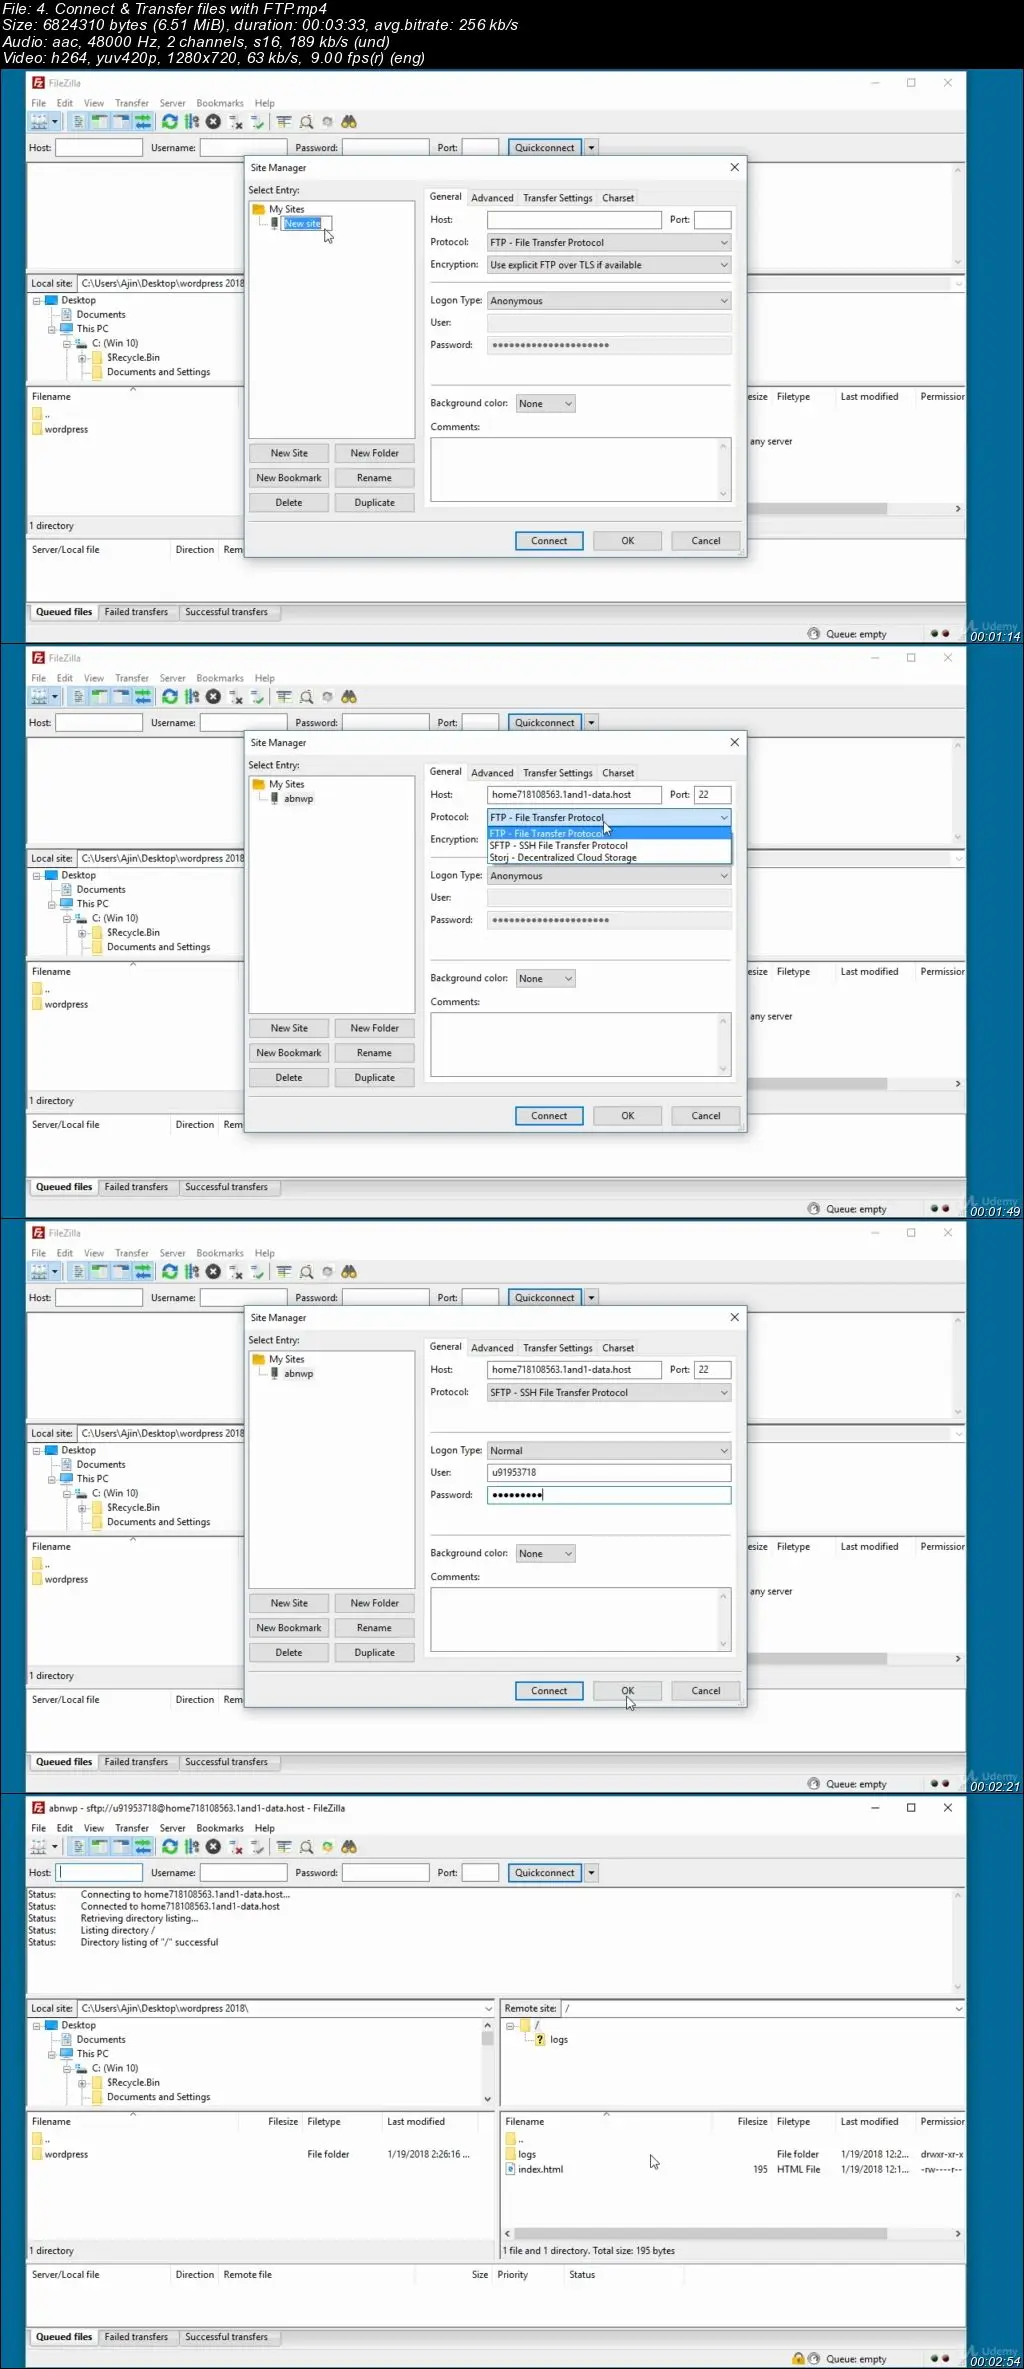Click User field containing u91953718

click(x=609, y=1472)
